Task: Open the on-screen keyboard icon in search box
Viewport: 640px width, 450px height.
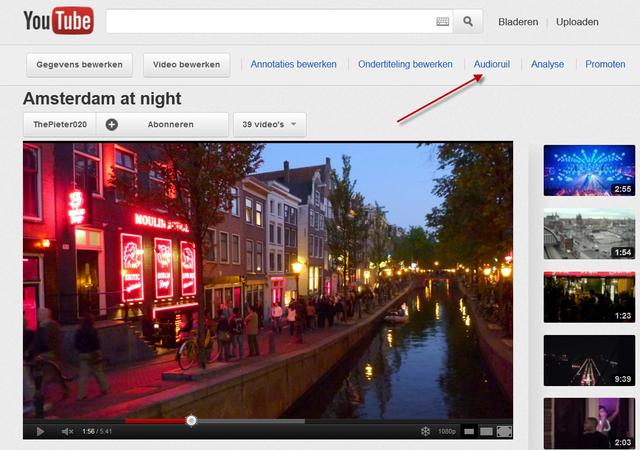Action: (x=443, y=21)
